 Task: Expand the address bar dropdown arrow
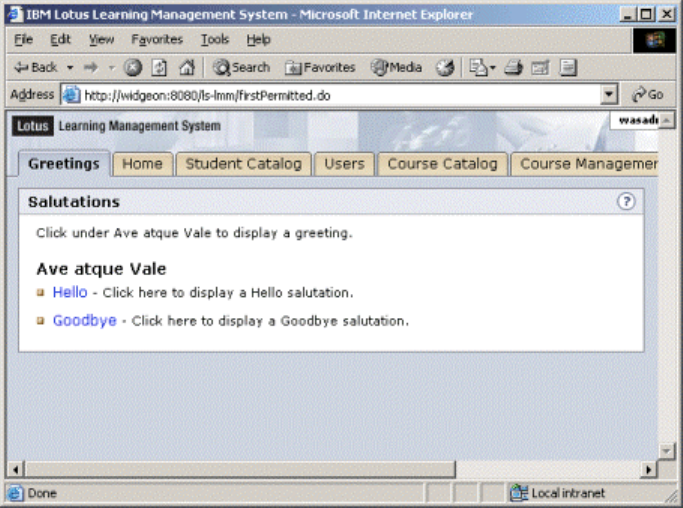(x=609, y=95)
